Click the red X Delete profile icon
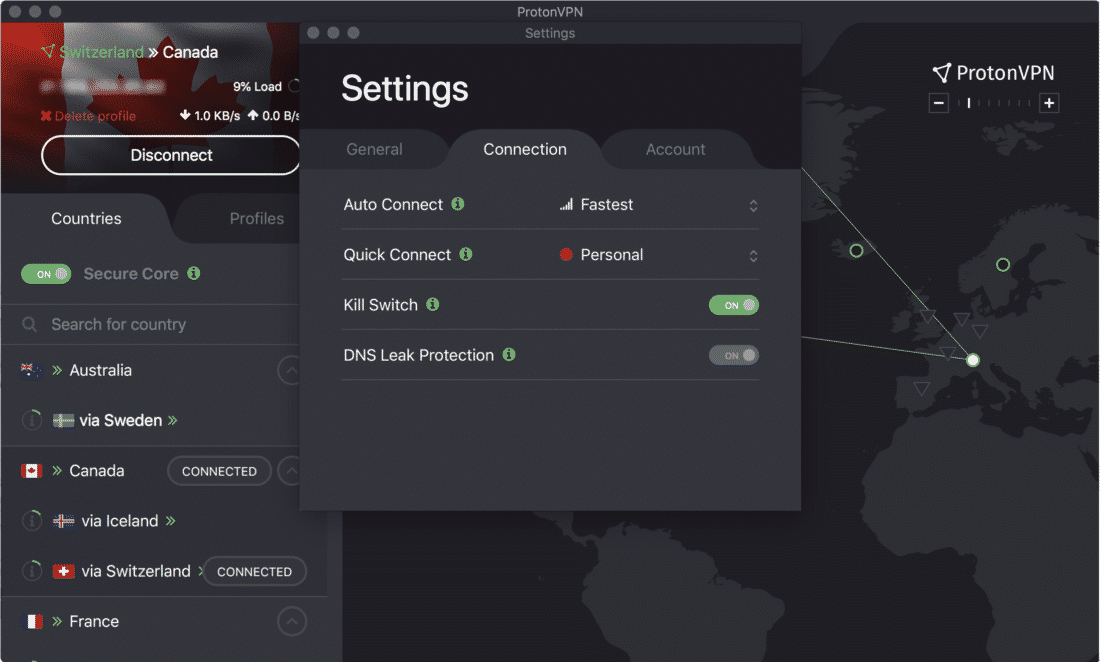Viewport: 1100px width, 662px height. pos(46,116)
